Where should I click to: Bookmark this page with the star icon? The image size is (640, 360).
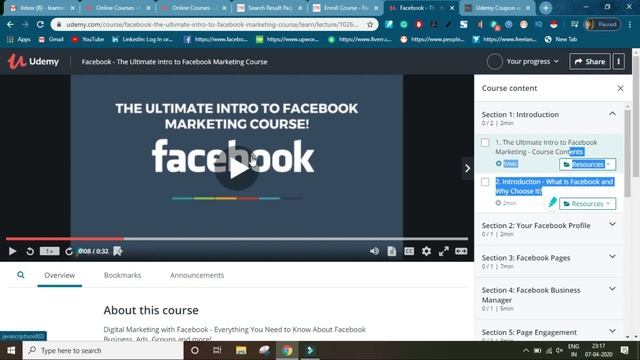[370, 24]
